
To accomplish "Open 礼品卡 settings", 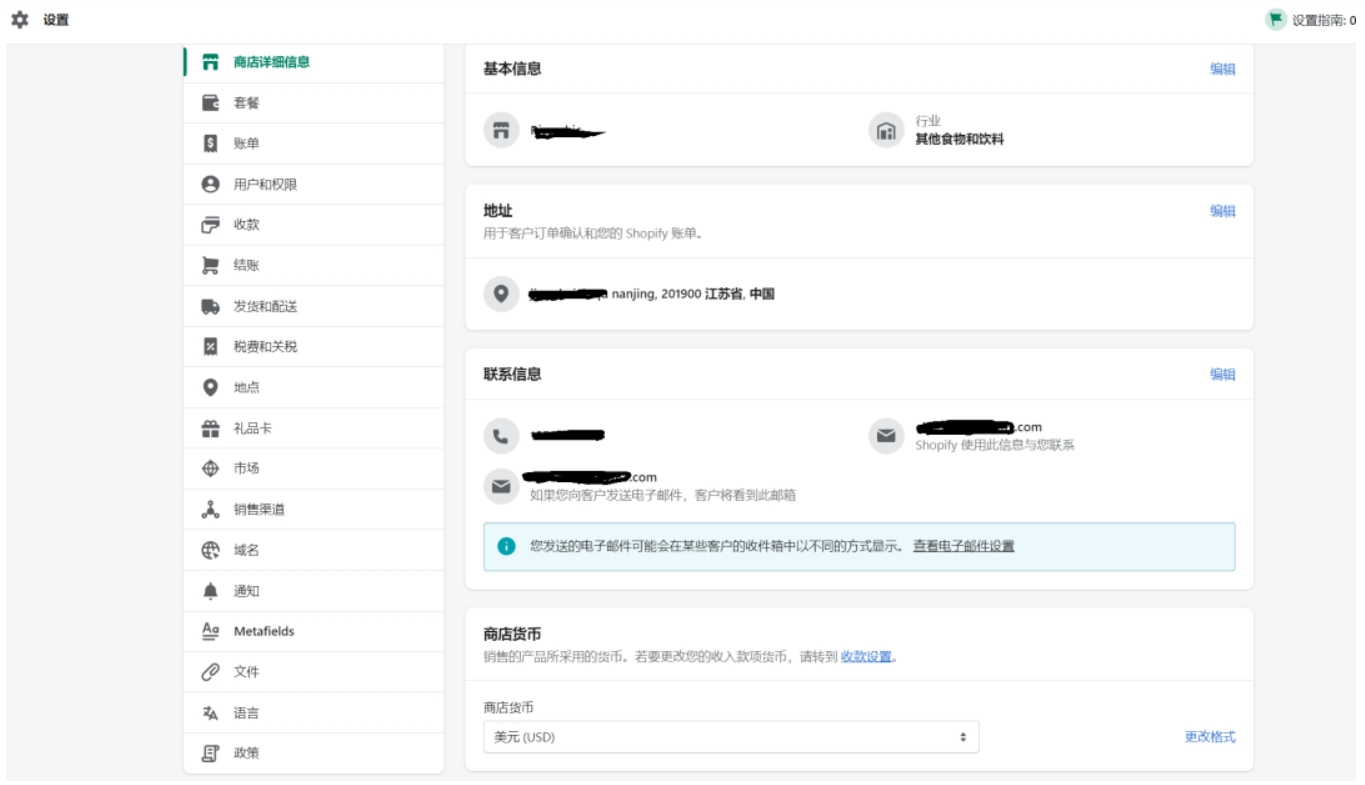I will pyautogui.click(x=314, y=428).
